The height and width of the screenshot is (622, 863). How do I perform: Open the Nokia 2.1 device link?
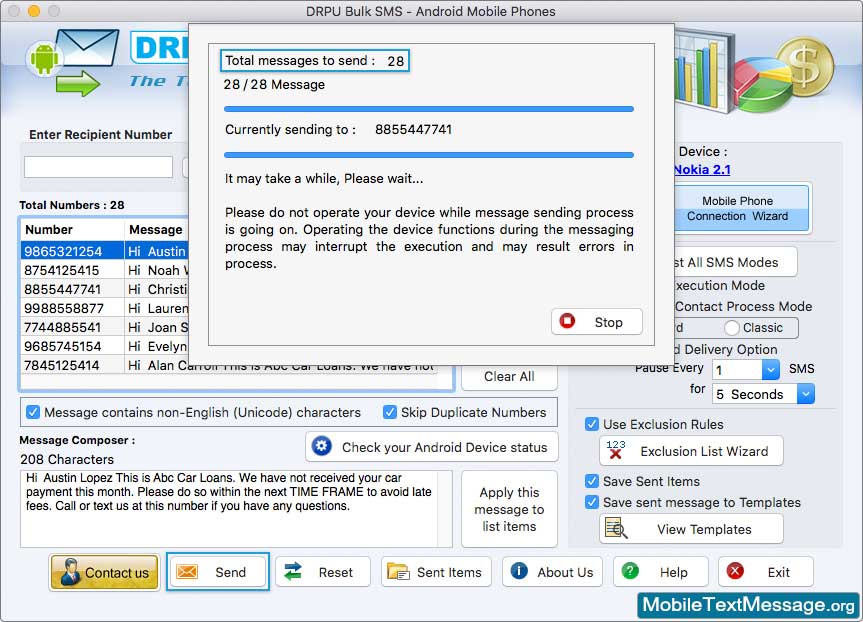[702, 170]
